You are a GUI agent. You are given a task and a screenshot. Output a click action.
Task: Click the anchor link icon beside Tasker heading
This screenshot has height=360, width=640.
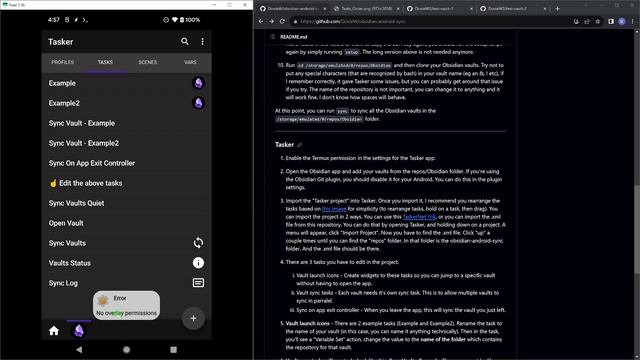pyautogui.click(x=300, y=145)
